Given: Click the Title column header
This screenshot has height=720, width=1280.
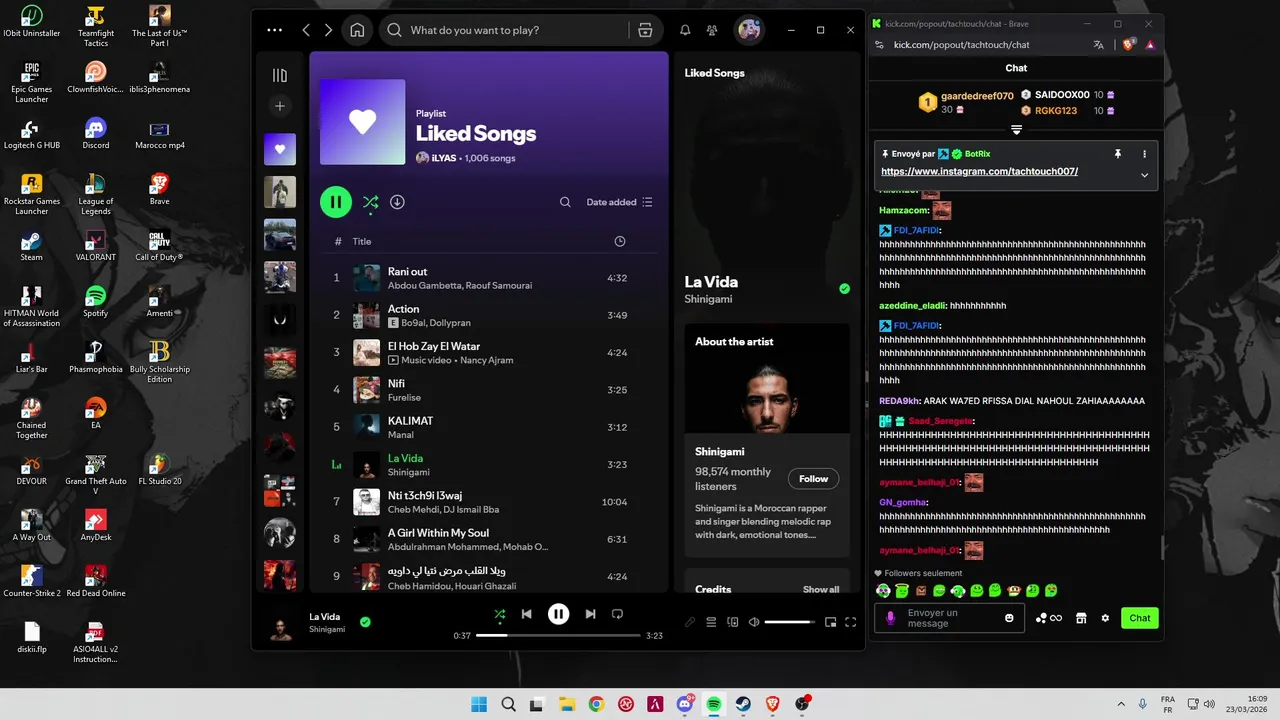Looking at the screenshot, I should coord(361,242).
